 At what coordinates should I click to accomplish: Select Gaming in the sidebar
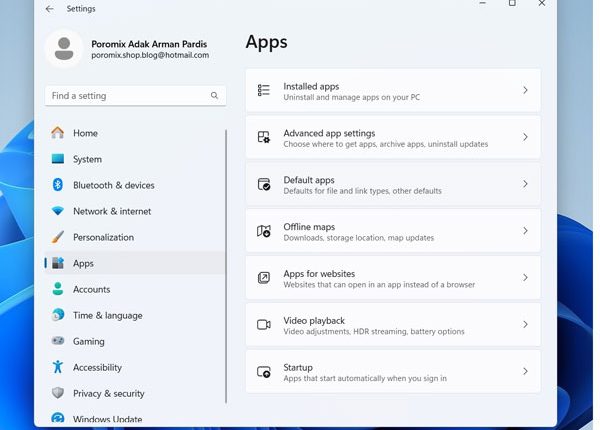click(x=134, y=341)
